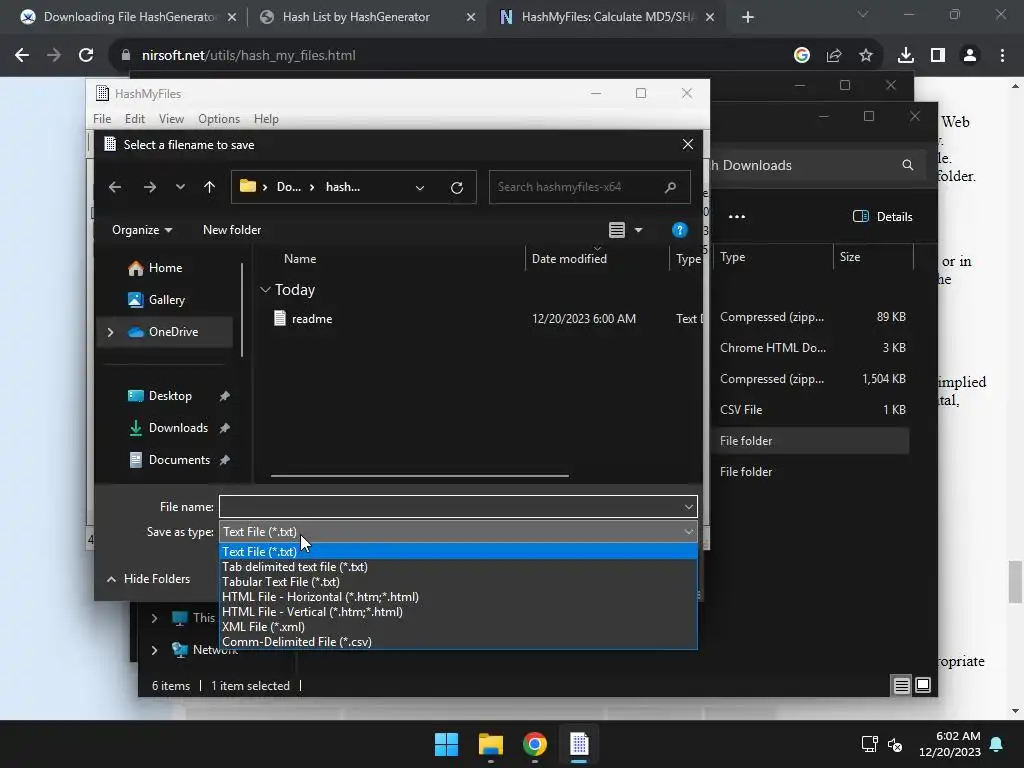
Task: Open Windows Start menu
Action: (447, 744)
